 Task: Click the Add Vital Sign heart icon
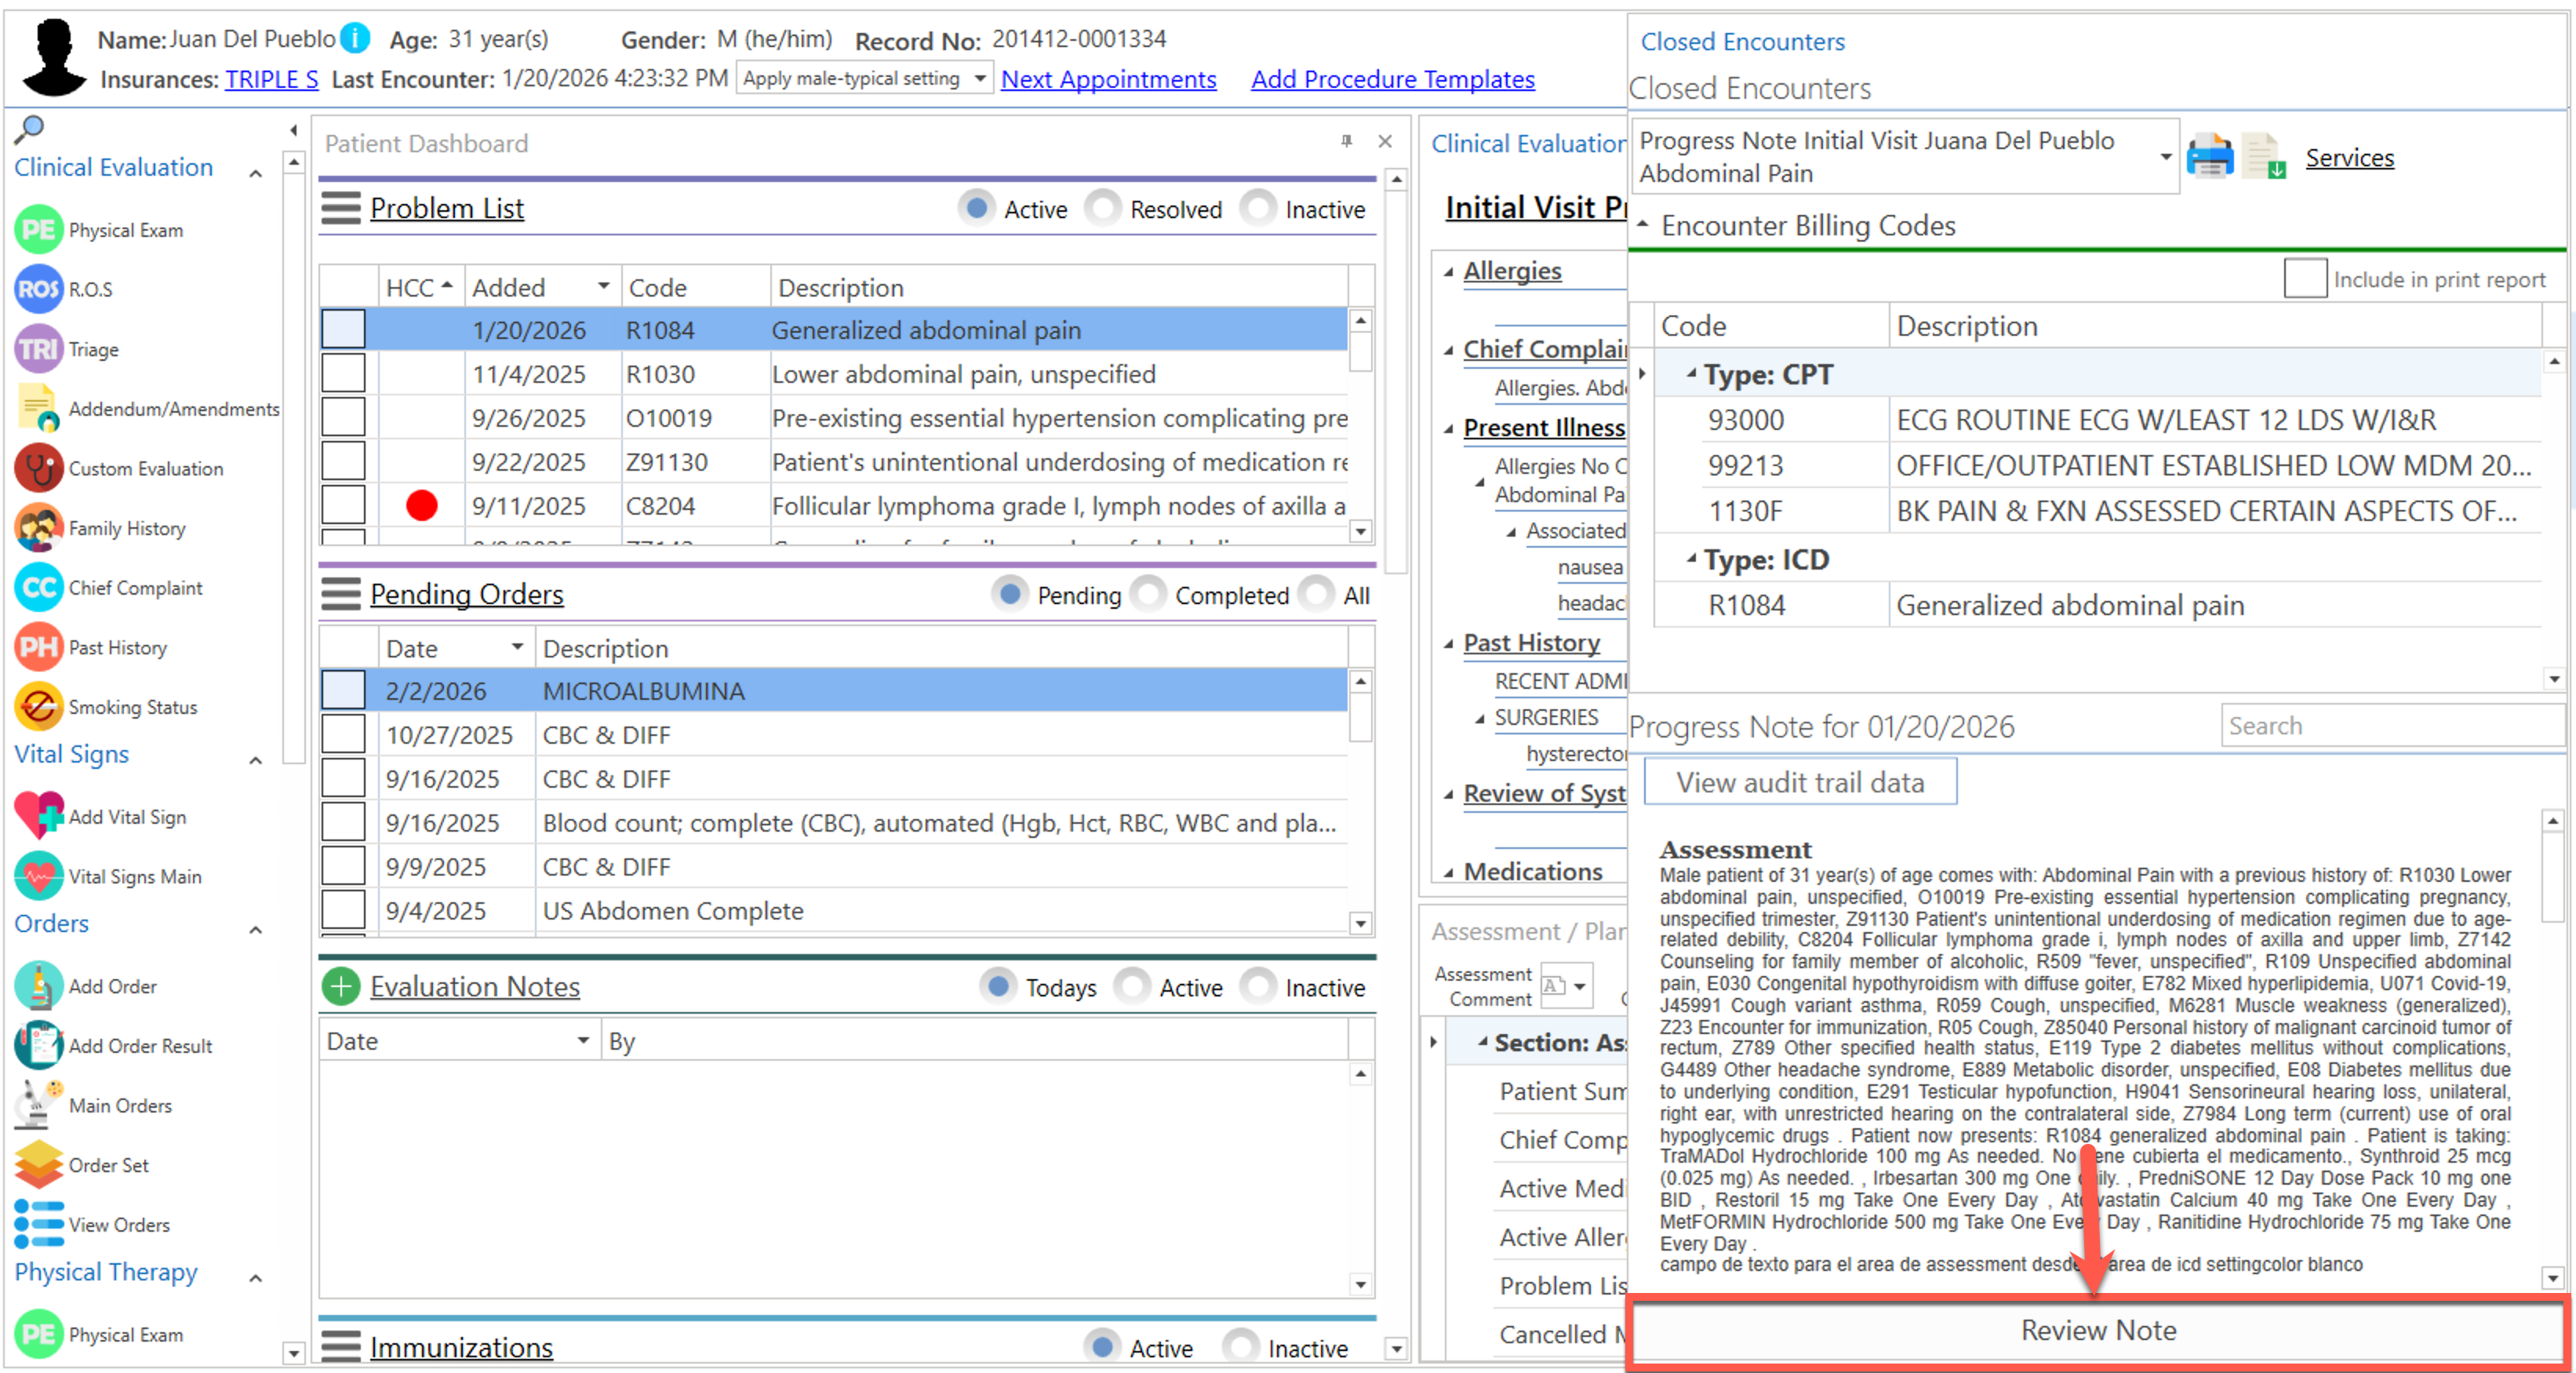click(39, 816)
